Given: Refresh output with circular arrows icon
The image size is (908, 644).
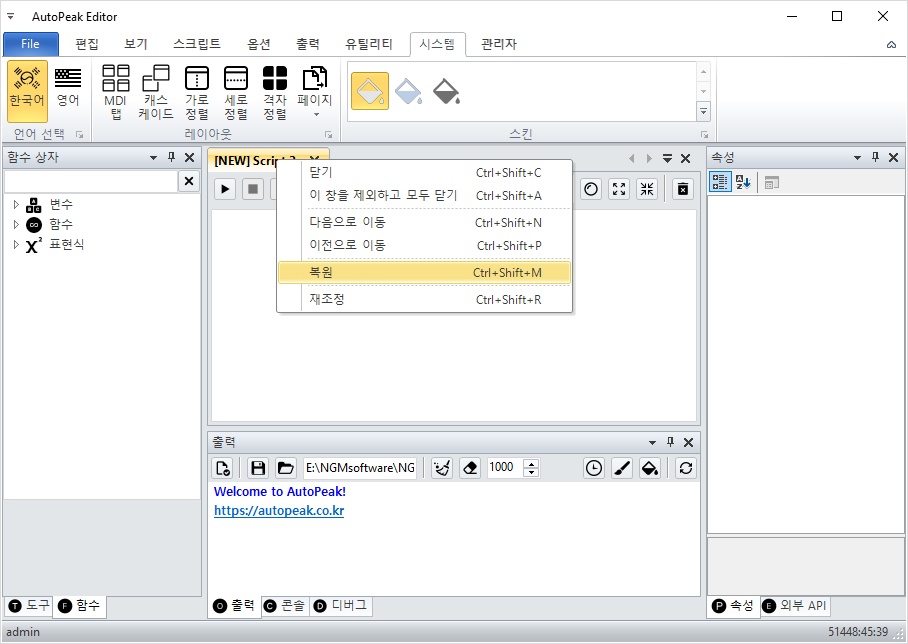Looking at the screenshot, I should click(686, 468).
